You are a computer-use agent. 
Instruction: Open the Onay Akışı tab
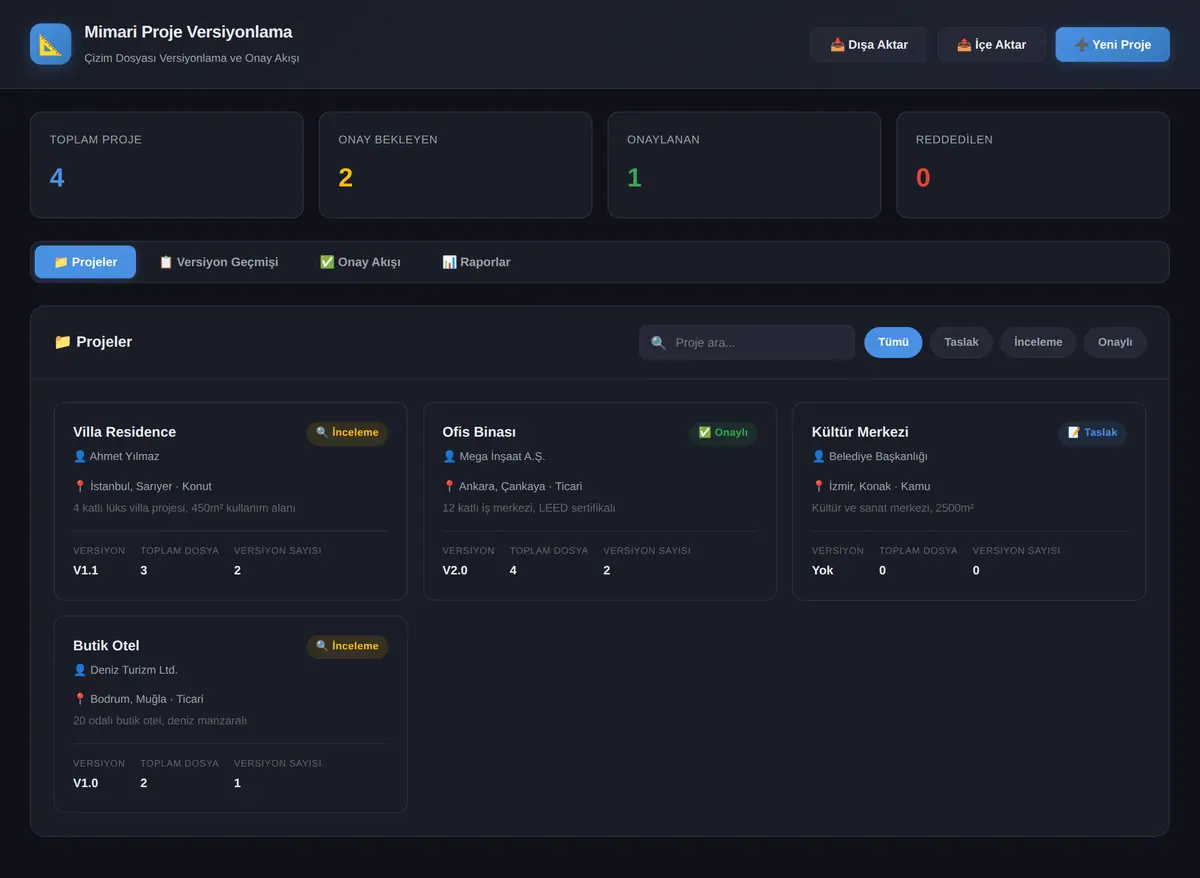[x=360, y=262]
